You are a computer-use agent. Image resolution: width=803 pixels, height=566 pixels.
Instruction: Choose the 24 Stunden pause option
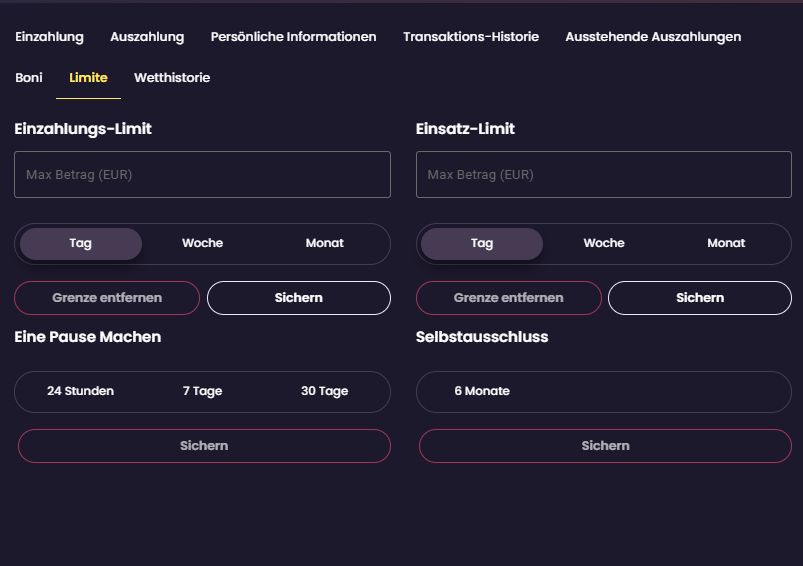point(80,391)
